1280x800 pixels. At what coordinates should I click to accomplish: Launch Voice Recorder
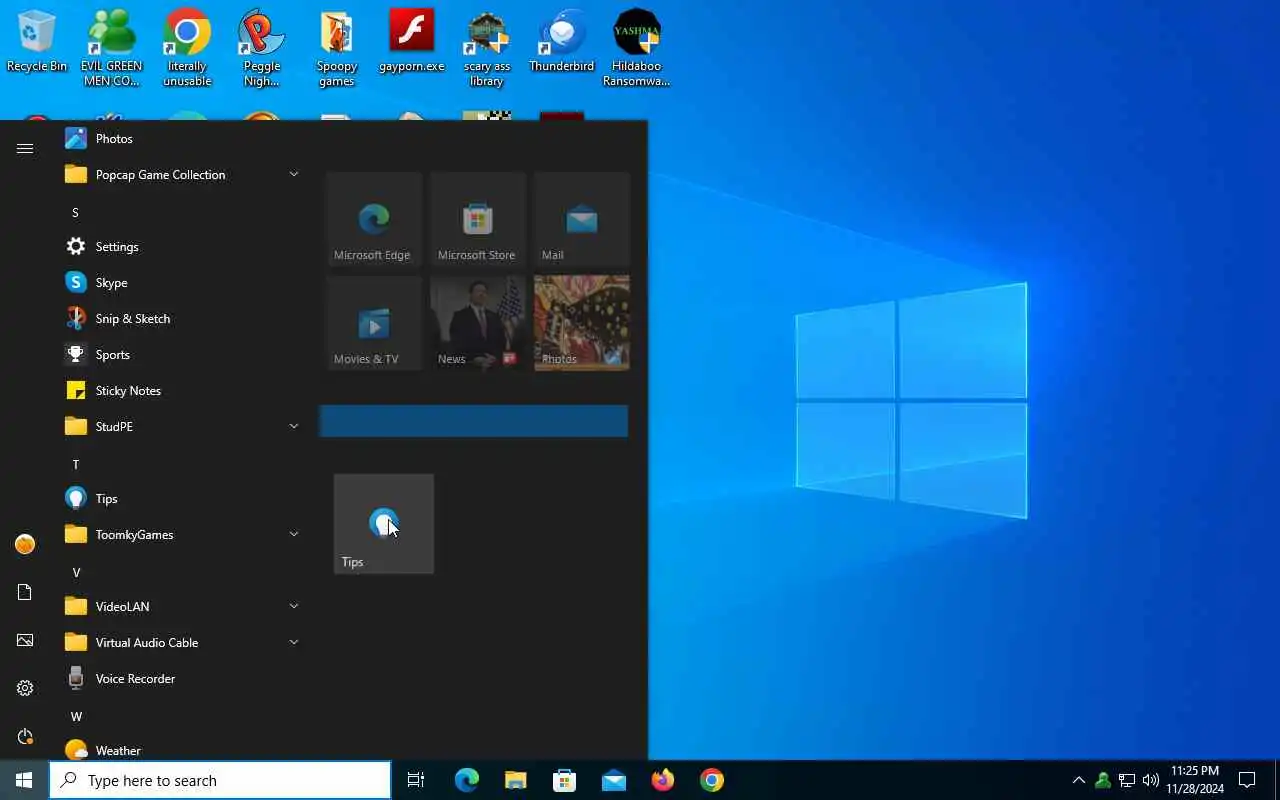click(x=182, y=678)
